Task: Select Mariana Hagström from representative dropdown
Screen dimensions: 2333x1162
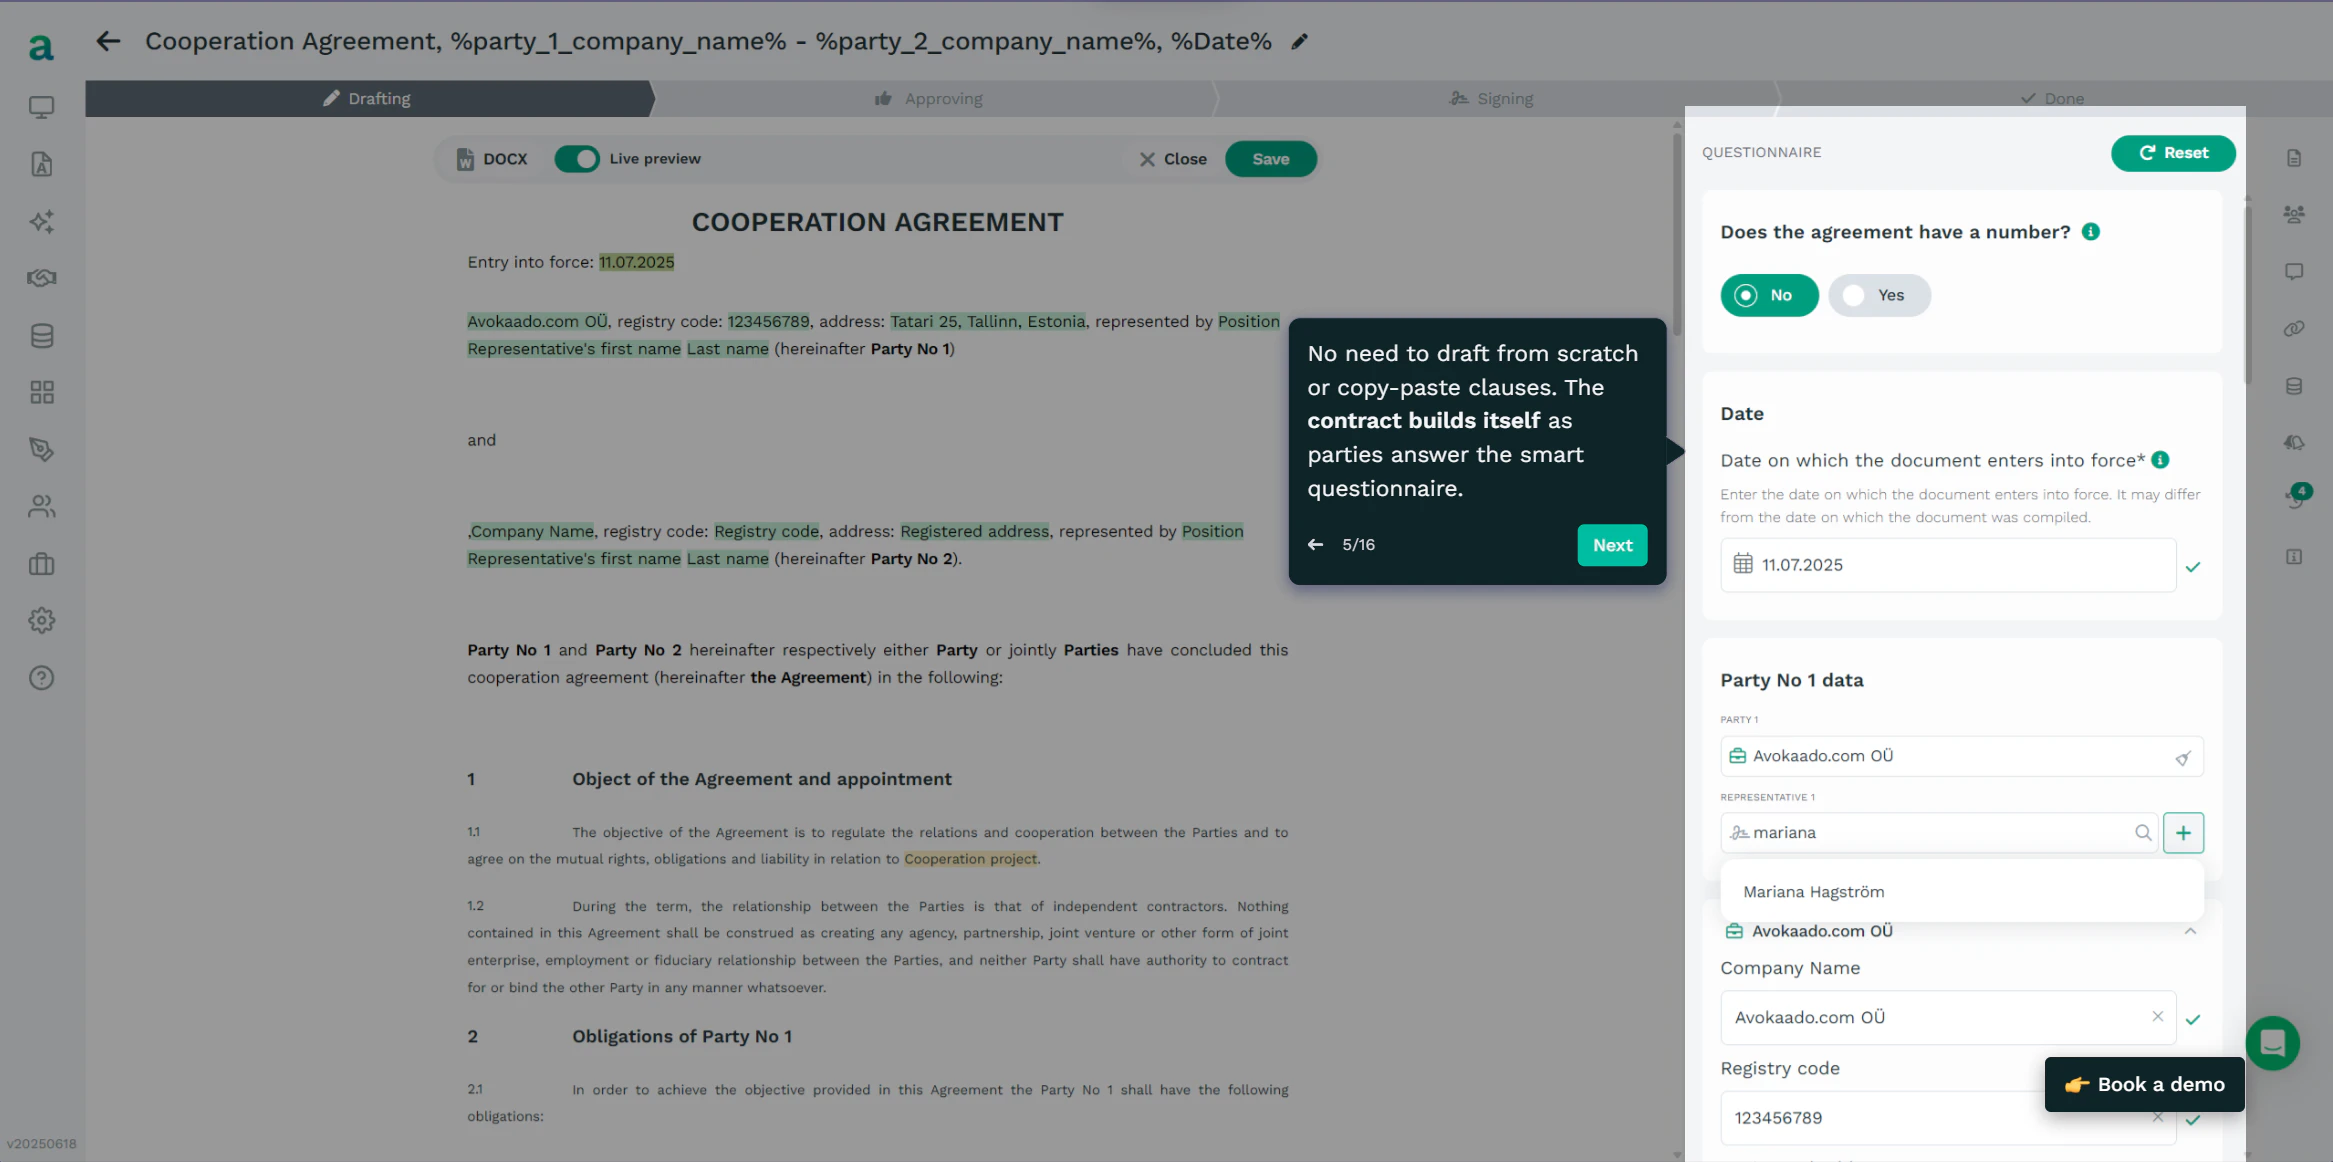Action: 1813,891
